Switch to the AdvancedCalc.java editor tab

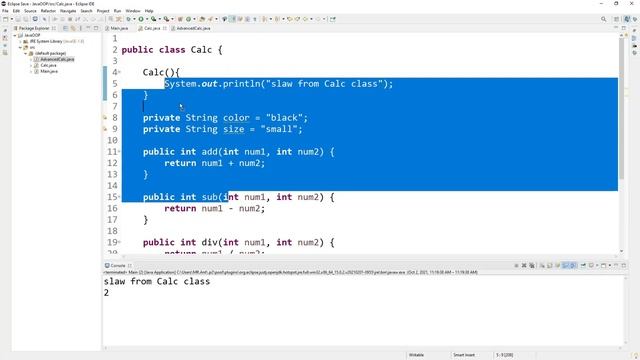pyautogui.click(x=191, y=28)
